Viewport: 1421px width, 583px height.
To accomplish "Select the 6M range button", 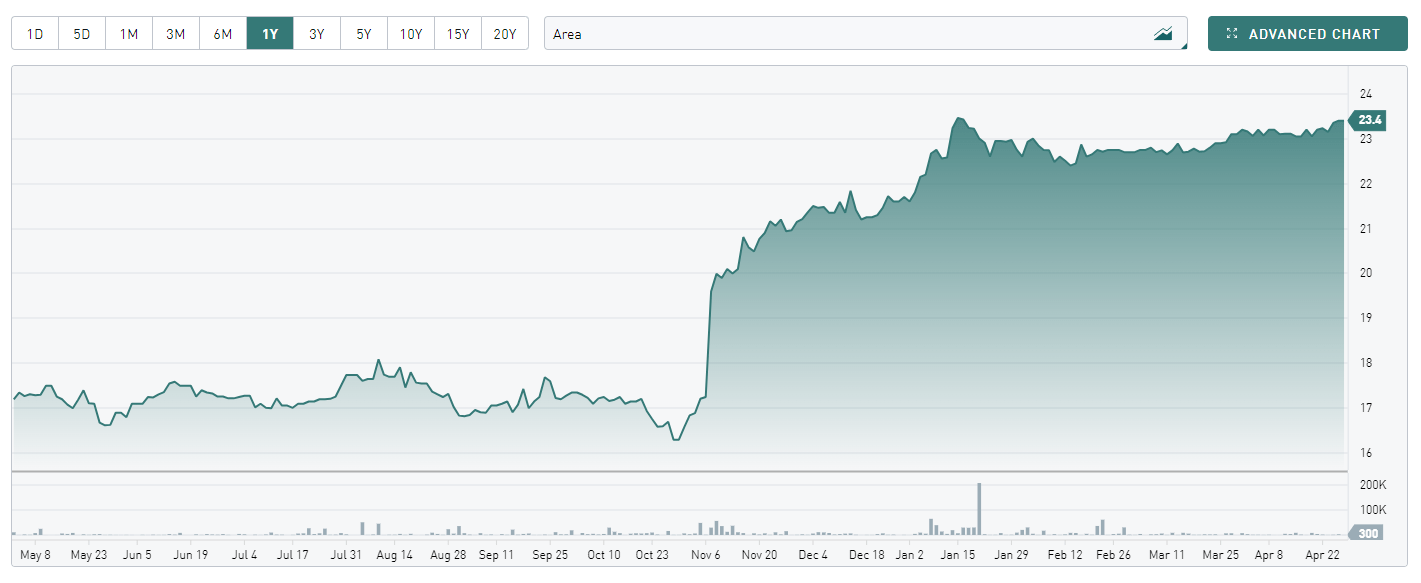I will tap(222, 33).
